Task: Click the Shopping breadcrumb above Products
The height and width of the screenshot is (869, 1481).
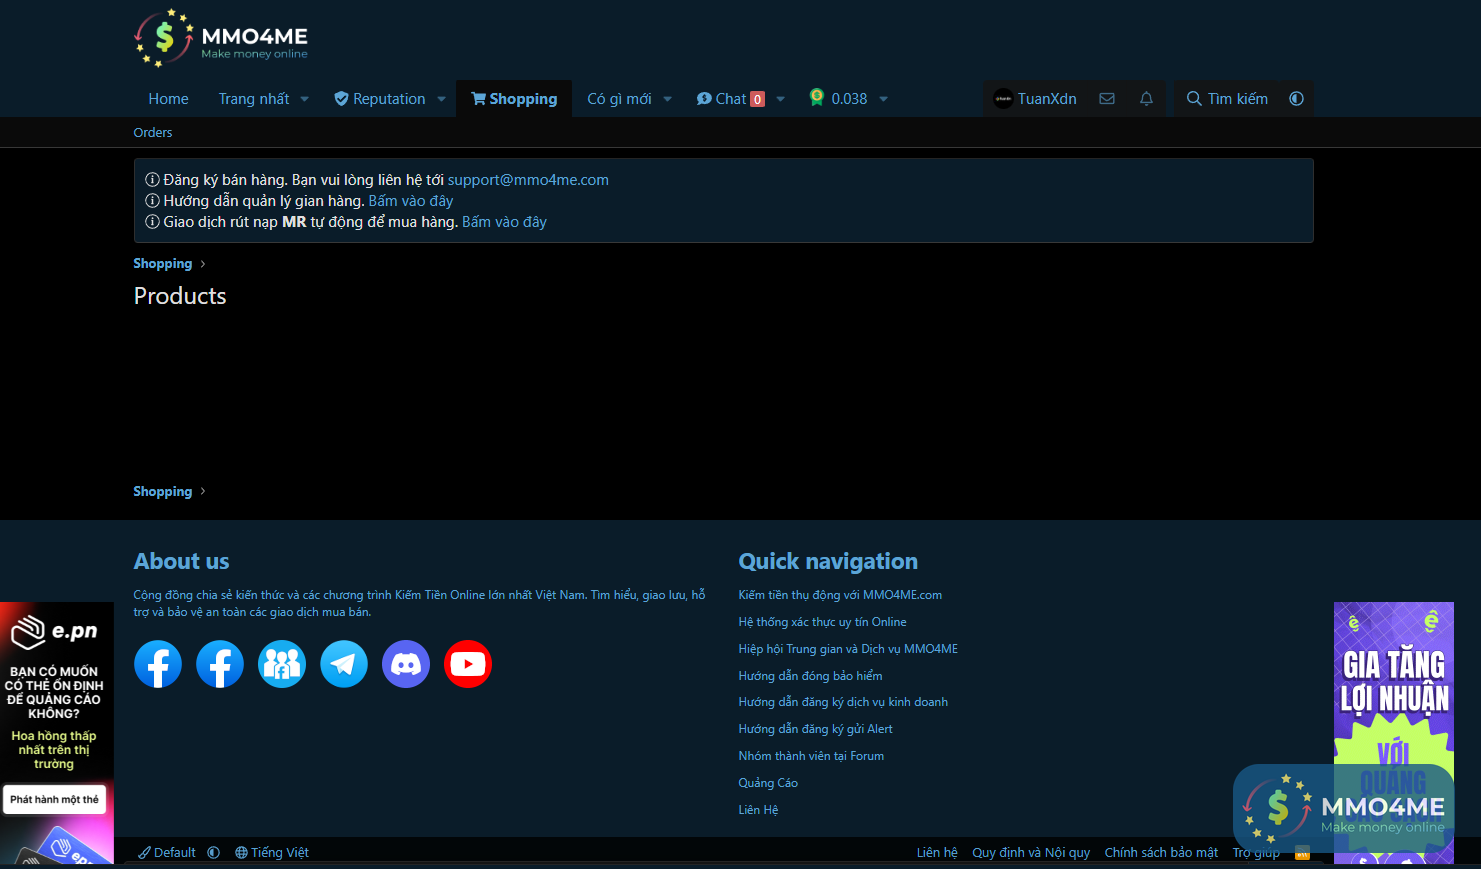Action: coord(163,264)
